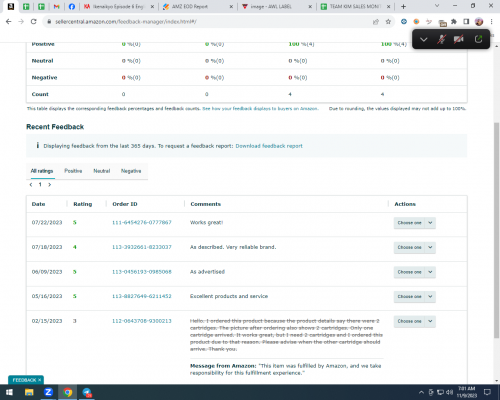Image resolution: width=500 pixels, height=400 pixels.
Task: Open a new browser tab
Action: (x=403, y=6)
